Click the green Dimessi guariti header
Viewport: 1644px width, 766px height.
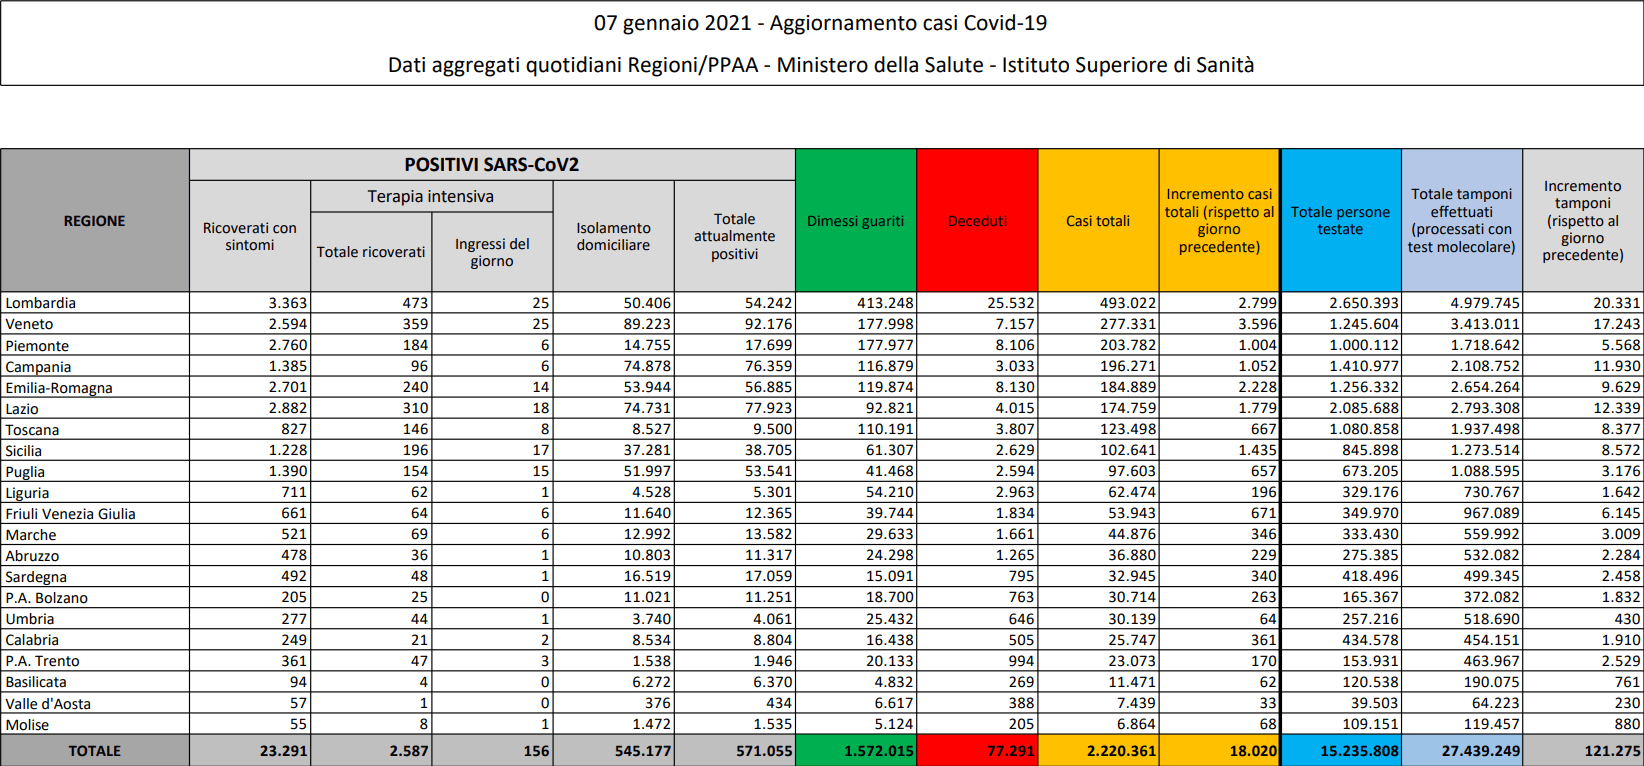point(855,221)
